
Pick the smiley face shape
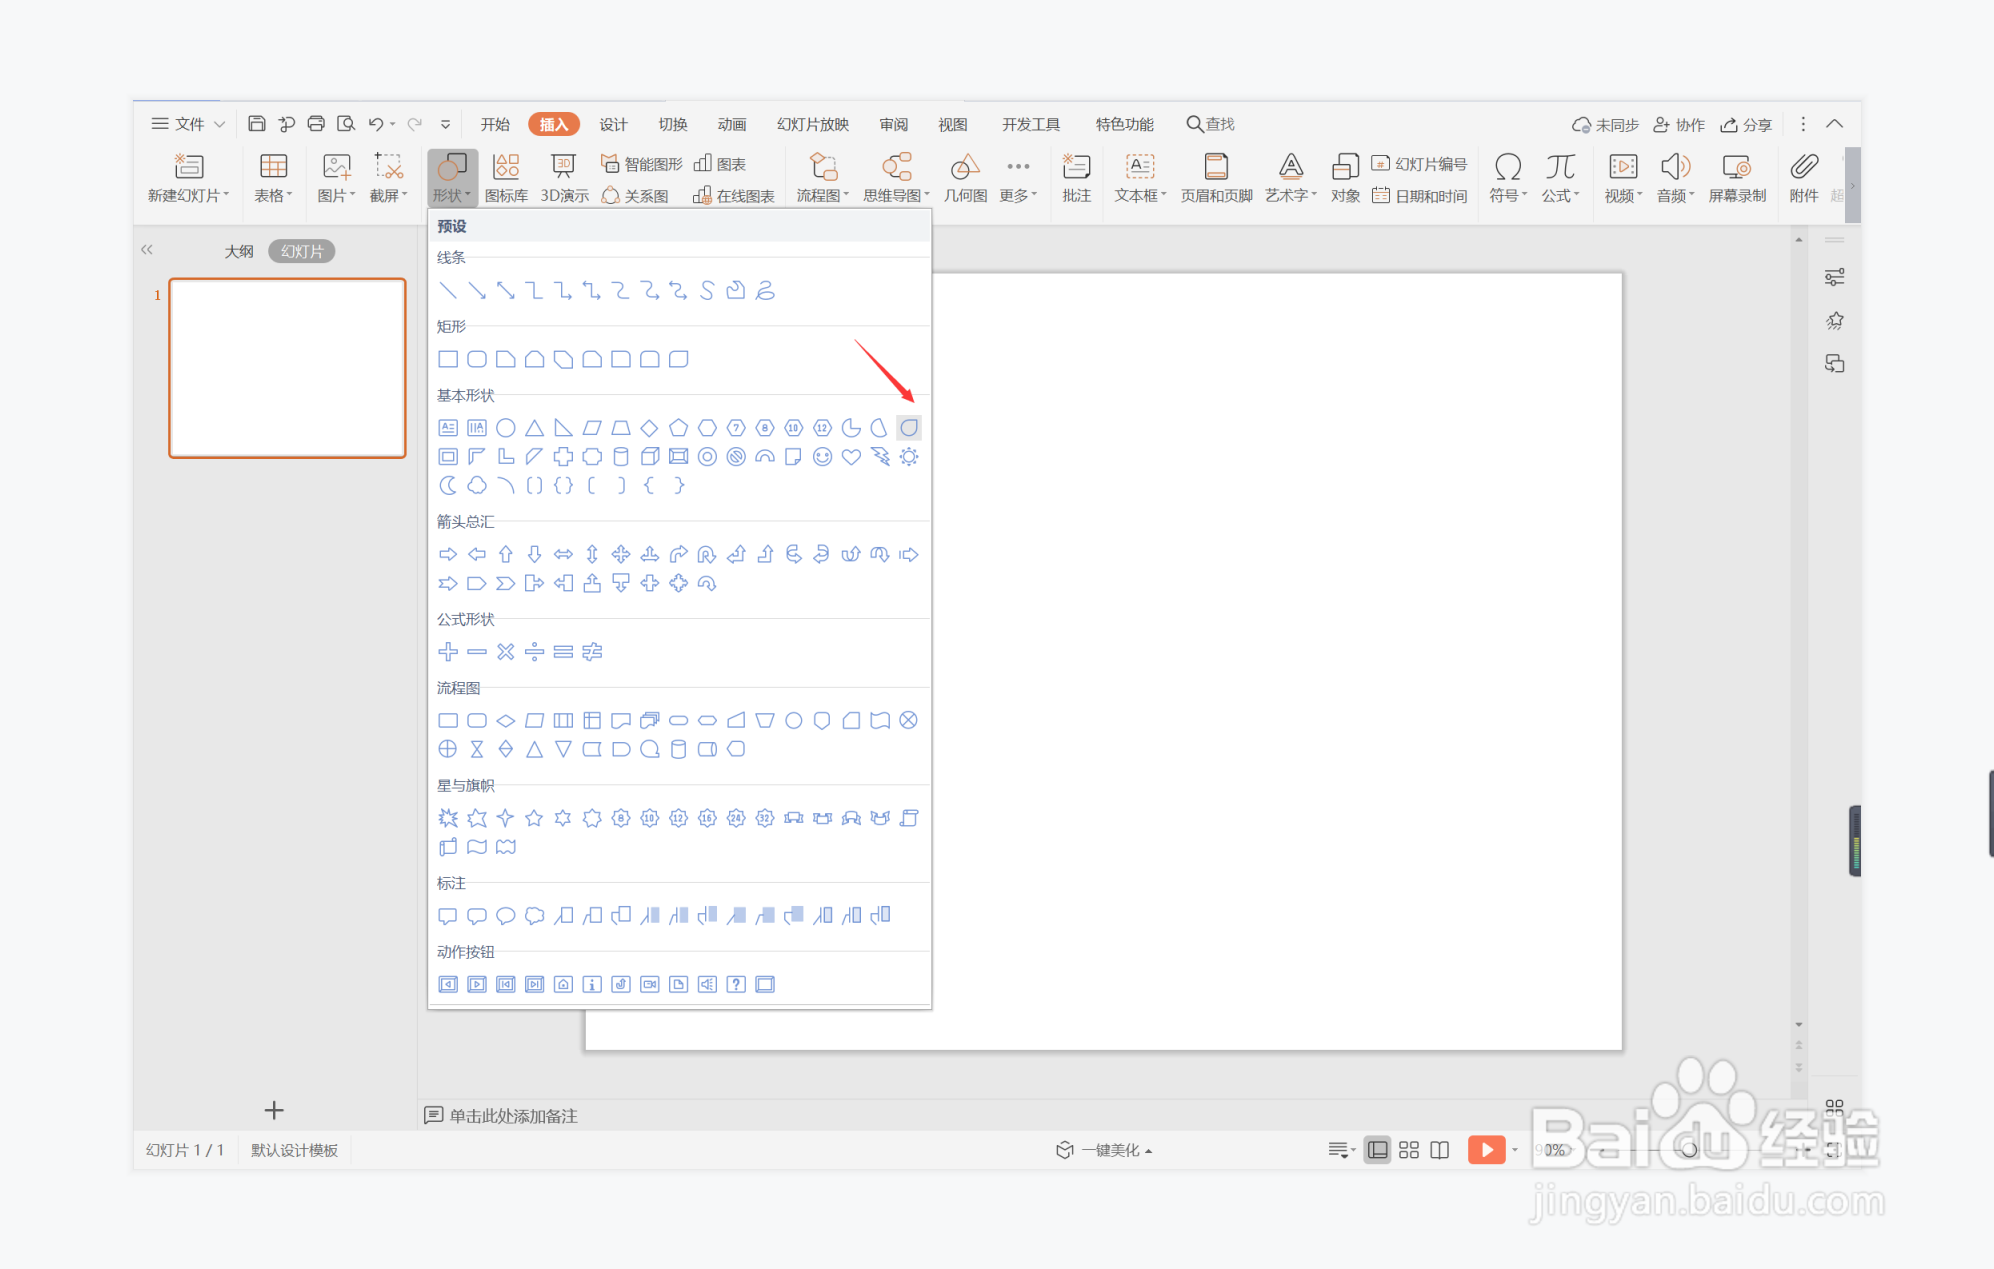(x=822, y=457)
